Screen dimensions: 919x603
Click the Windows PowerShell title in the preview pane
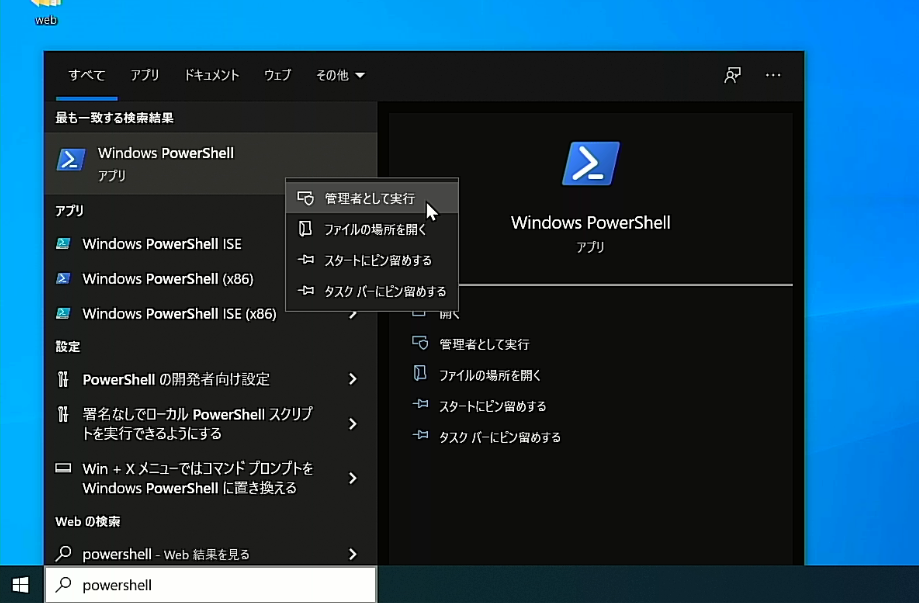(591, 223)
